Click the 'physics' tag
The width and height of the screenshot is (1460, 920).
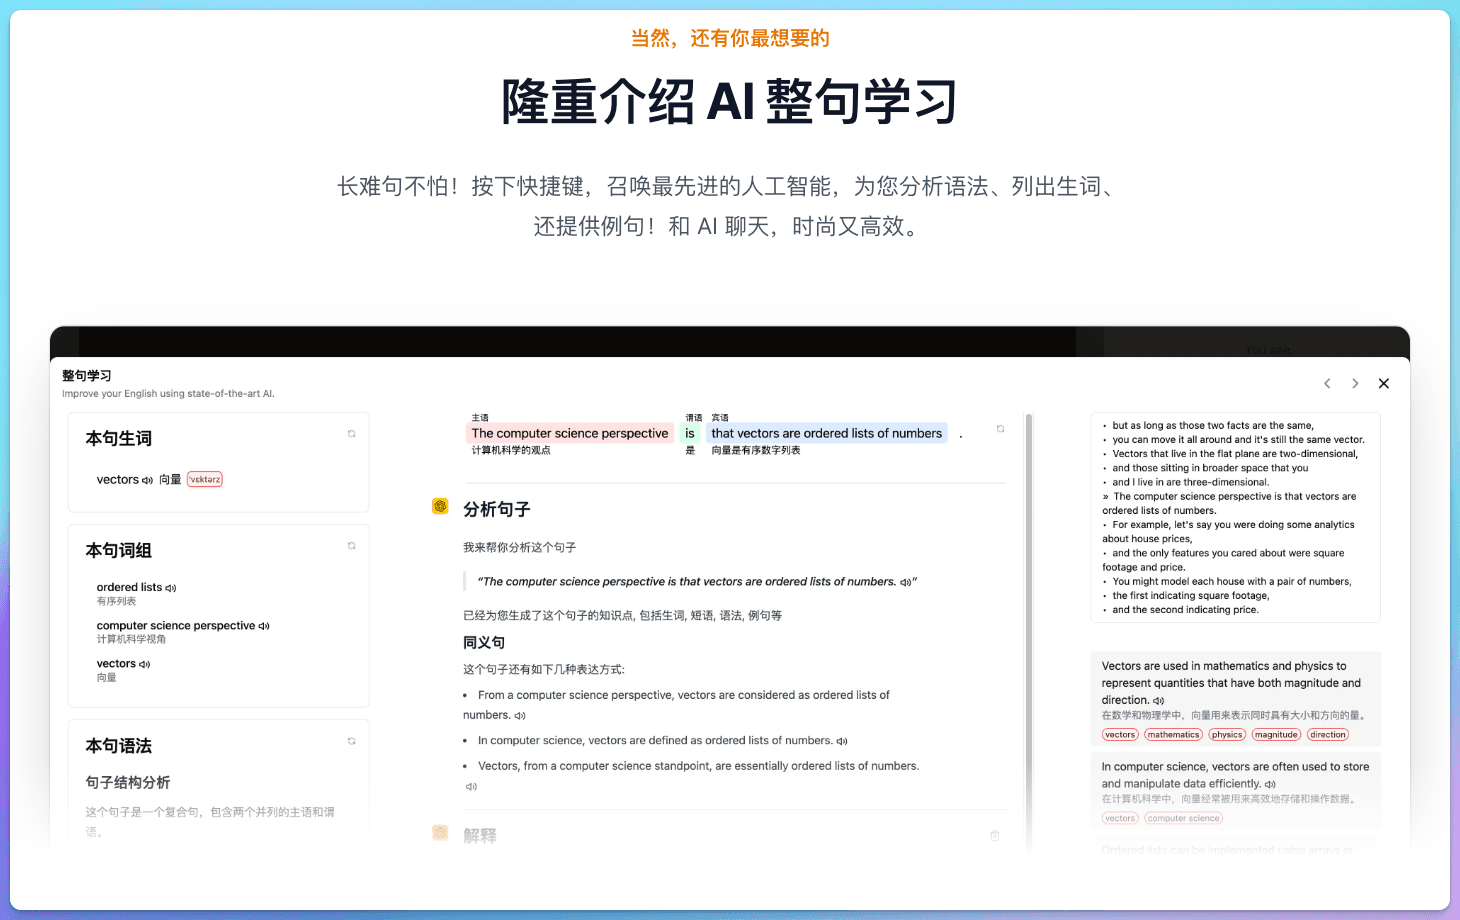coord(1227,735)
